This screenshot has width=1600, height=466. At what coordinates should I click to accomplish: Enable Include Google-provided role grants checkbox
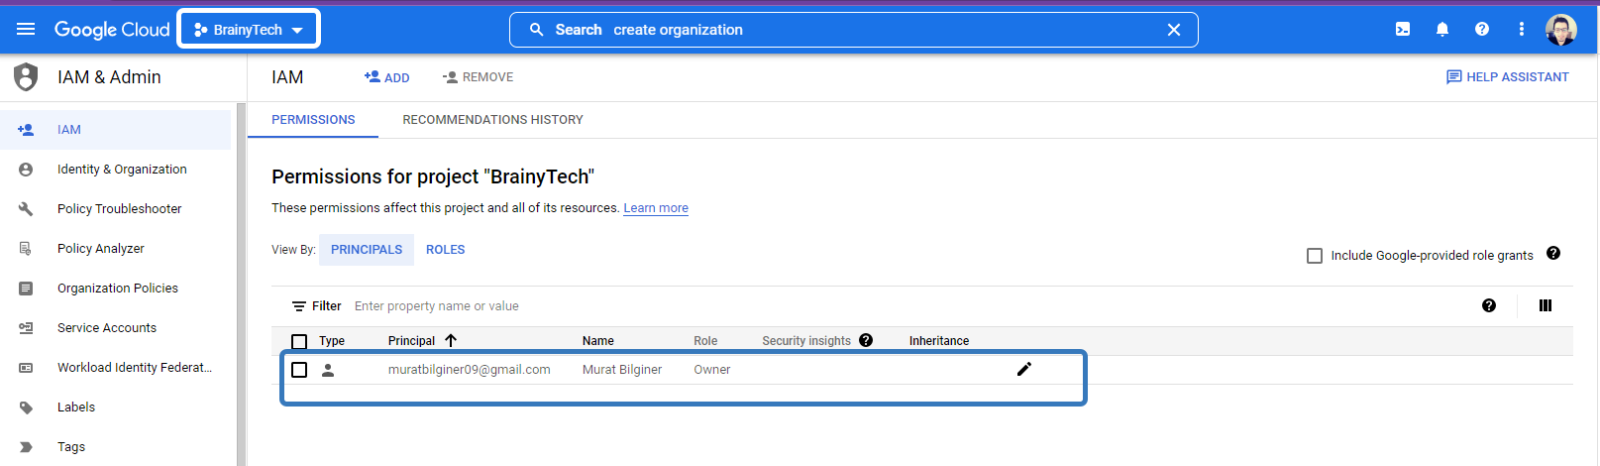[x=1315, y=256]
